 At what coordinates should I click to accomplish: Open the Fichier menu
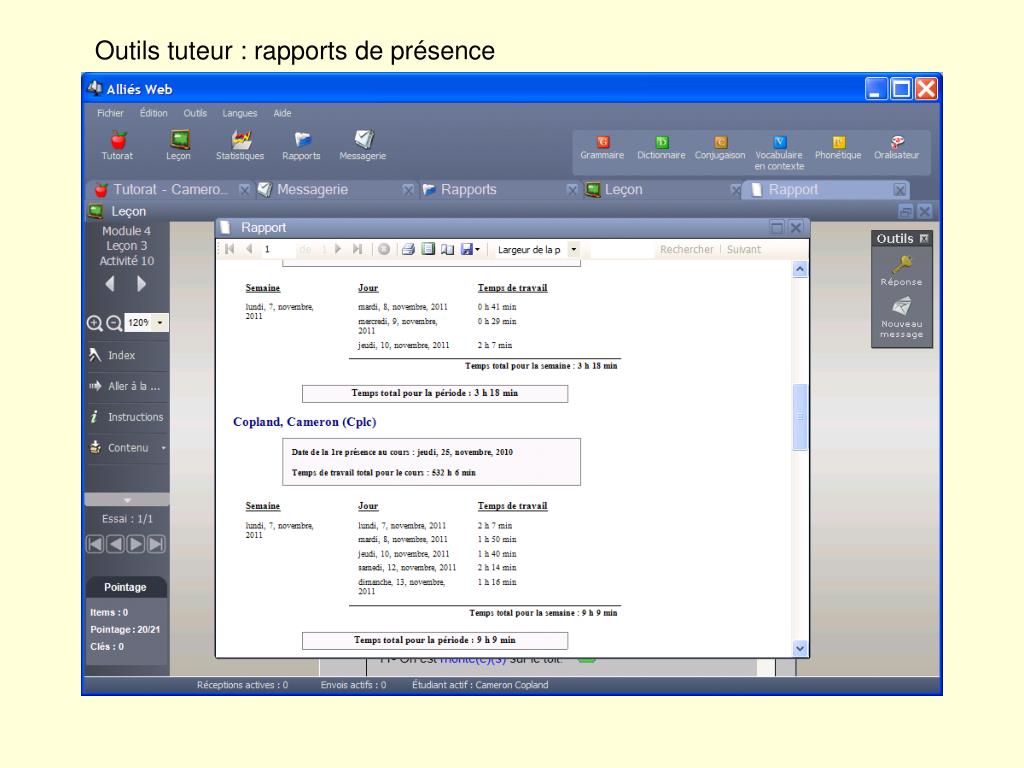(110, 113)
